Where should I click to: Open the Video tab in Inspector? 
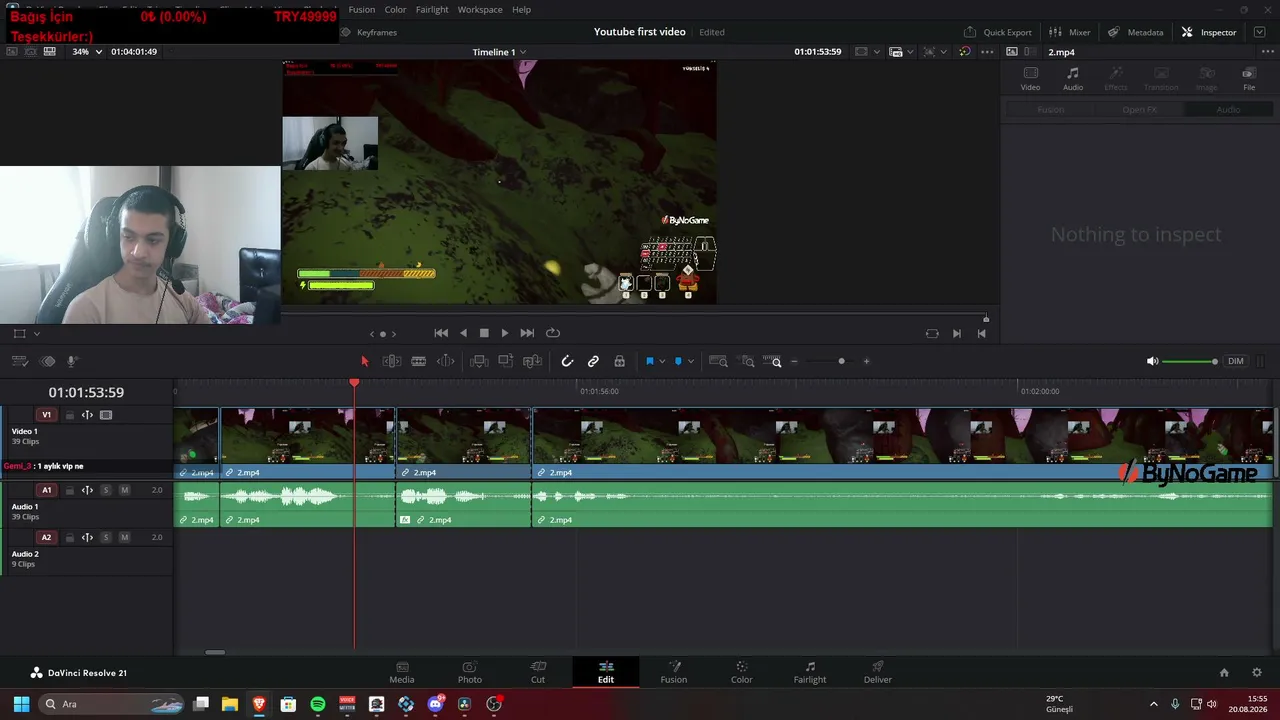tap(1030, 78)
